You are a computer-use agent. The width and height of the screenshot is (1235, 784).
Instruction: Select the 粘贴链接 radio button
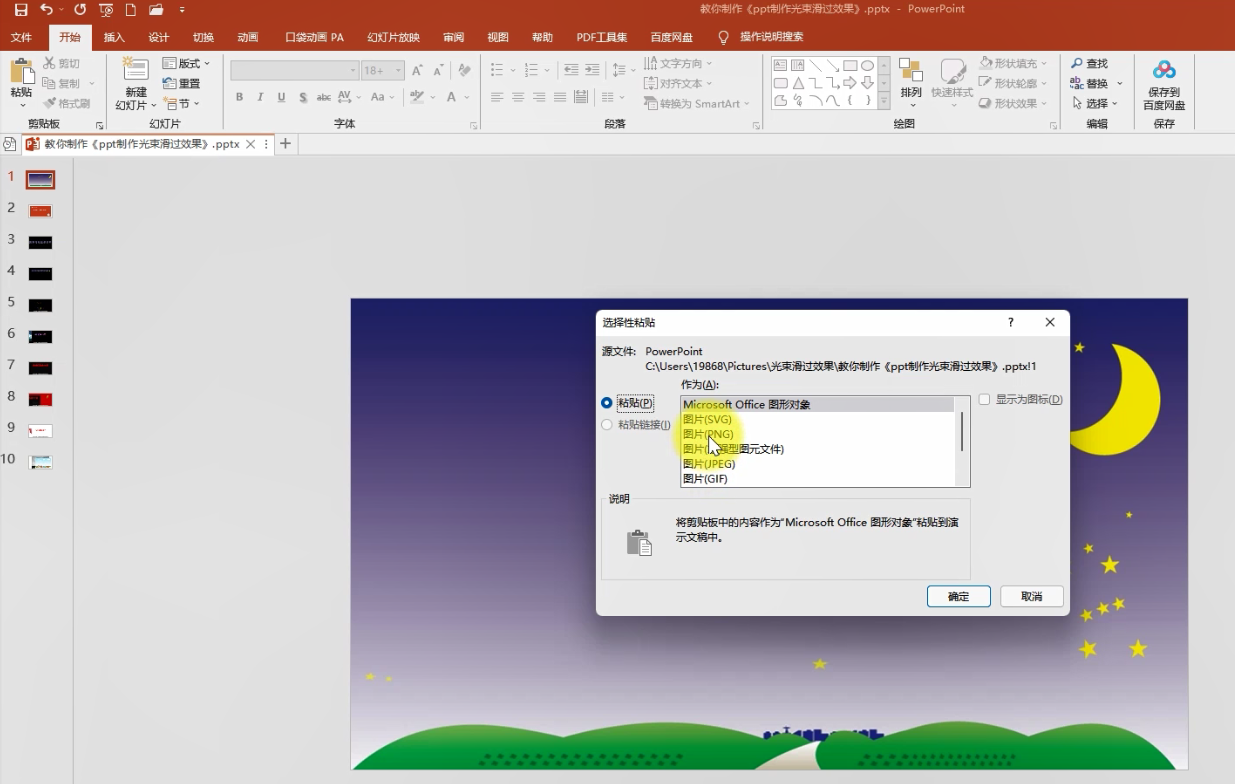click(607, 425)
